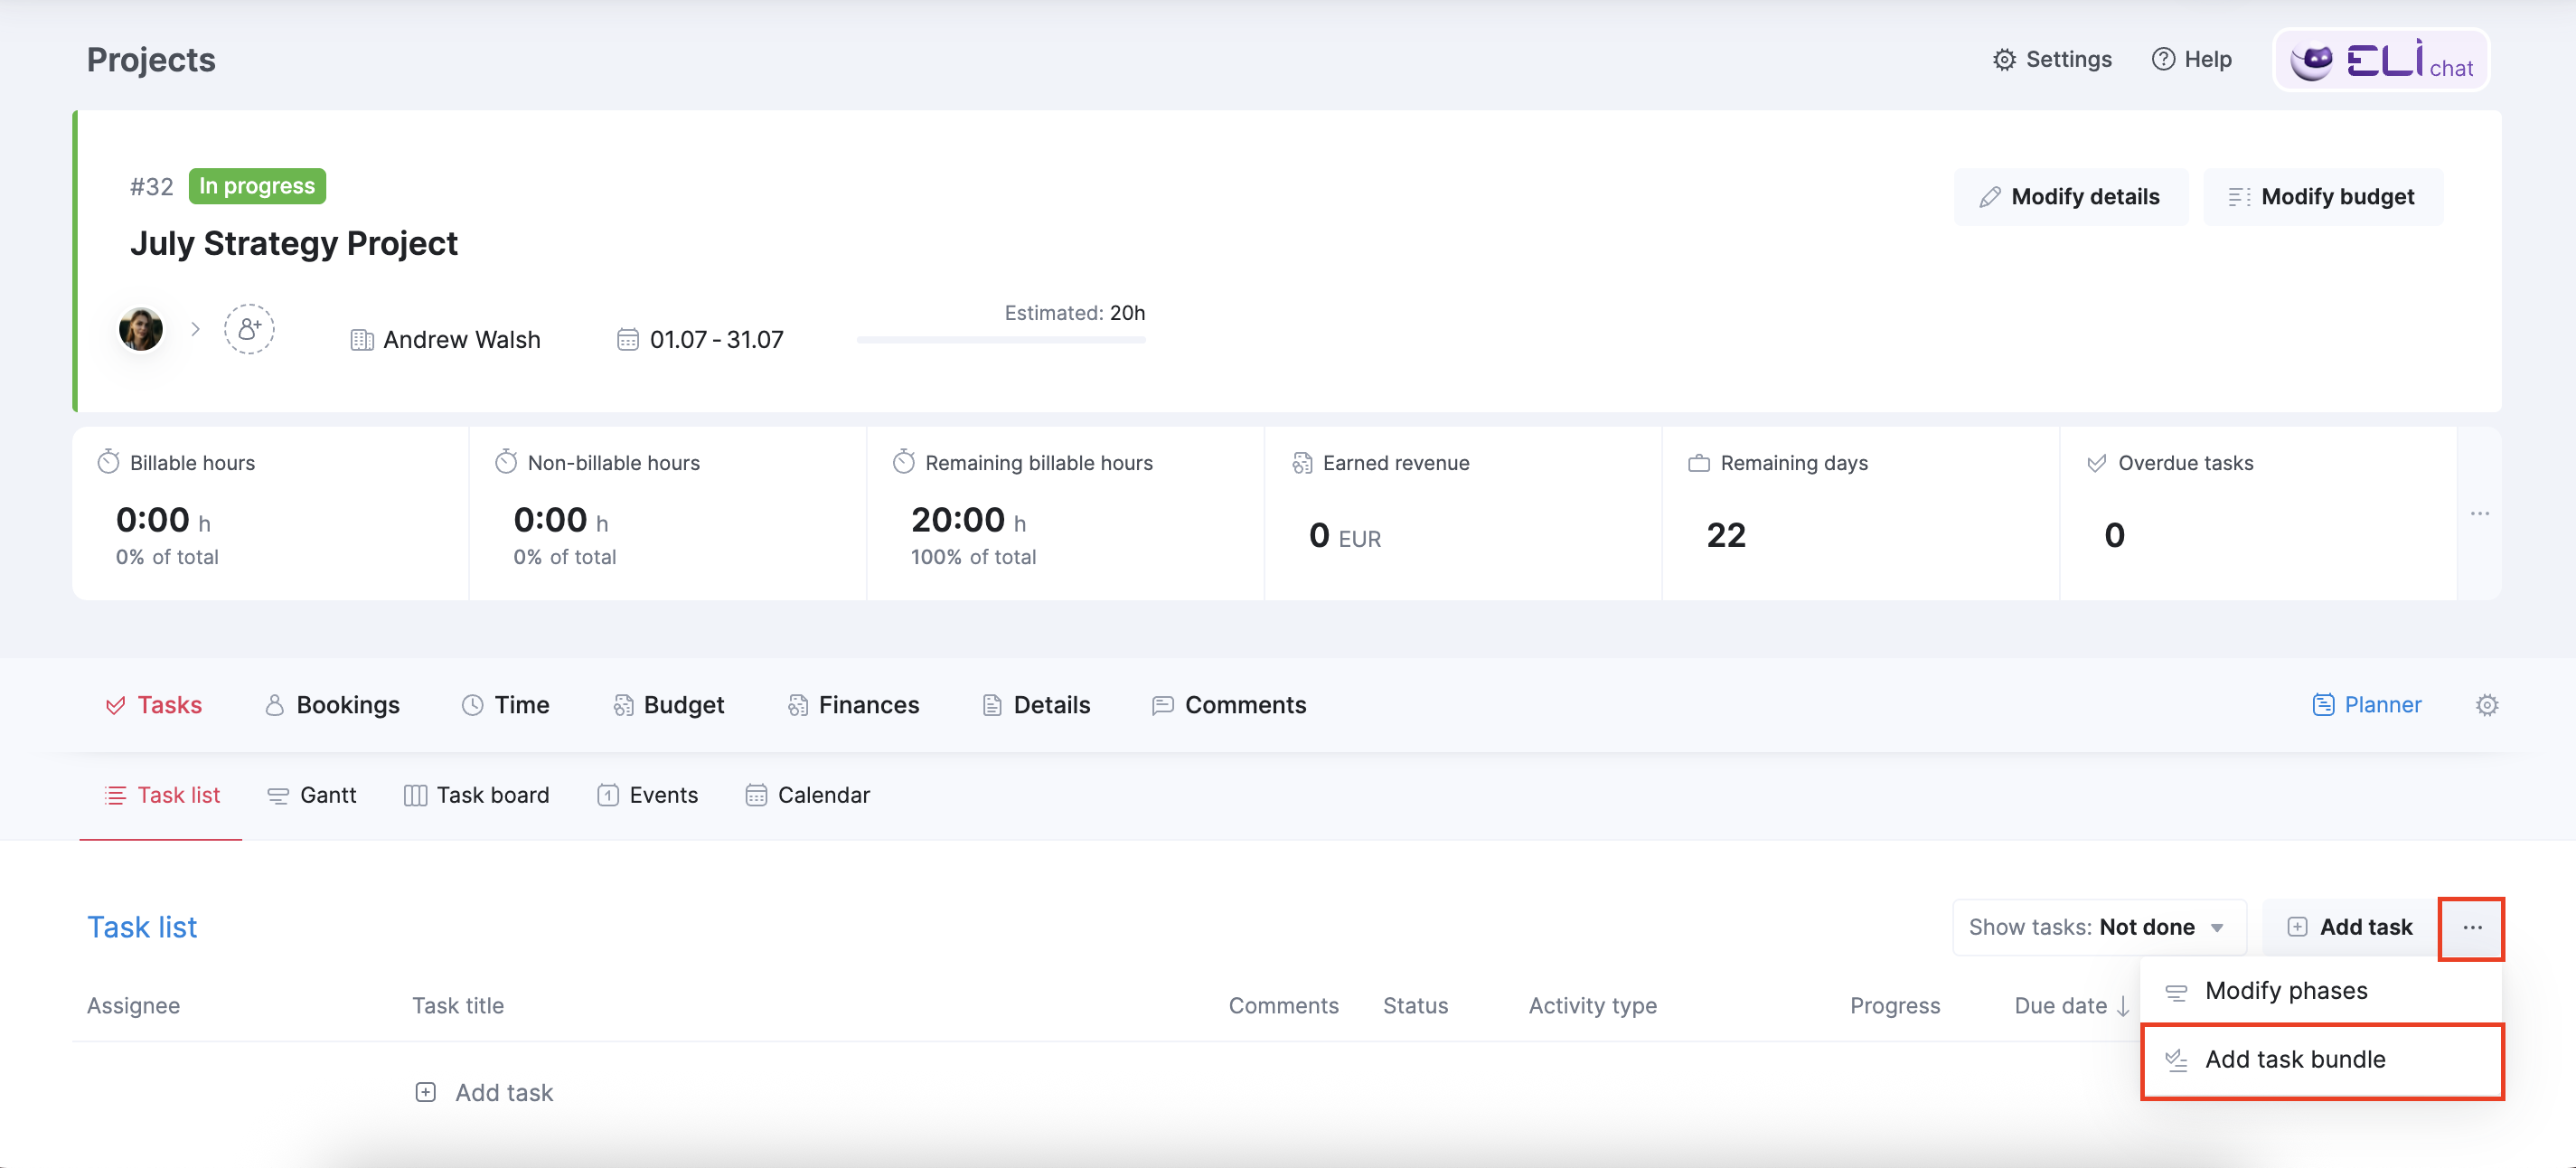The height and width of the screenshot is (1168, 2576).
Task: Expand team members chevron next to avatar
Action: tap(196, 329)
